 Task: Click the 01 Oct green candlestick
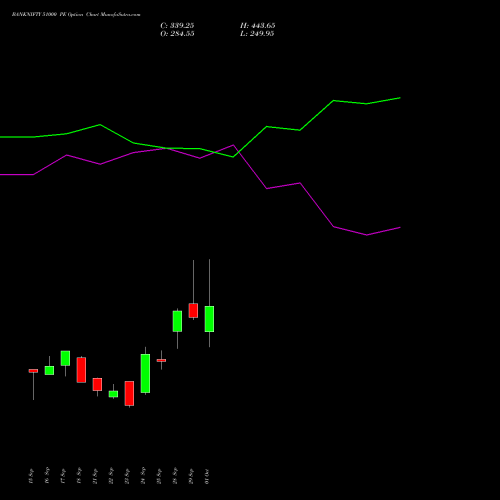209,319
